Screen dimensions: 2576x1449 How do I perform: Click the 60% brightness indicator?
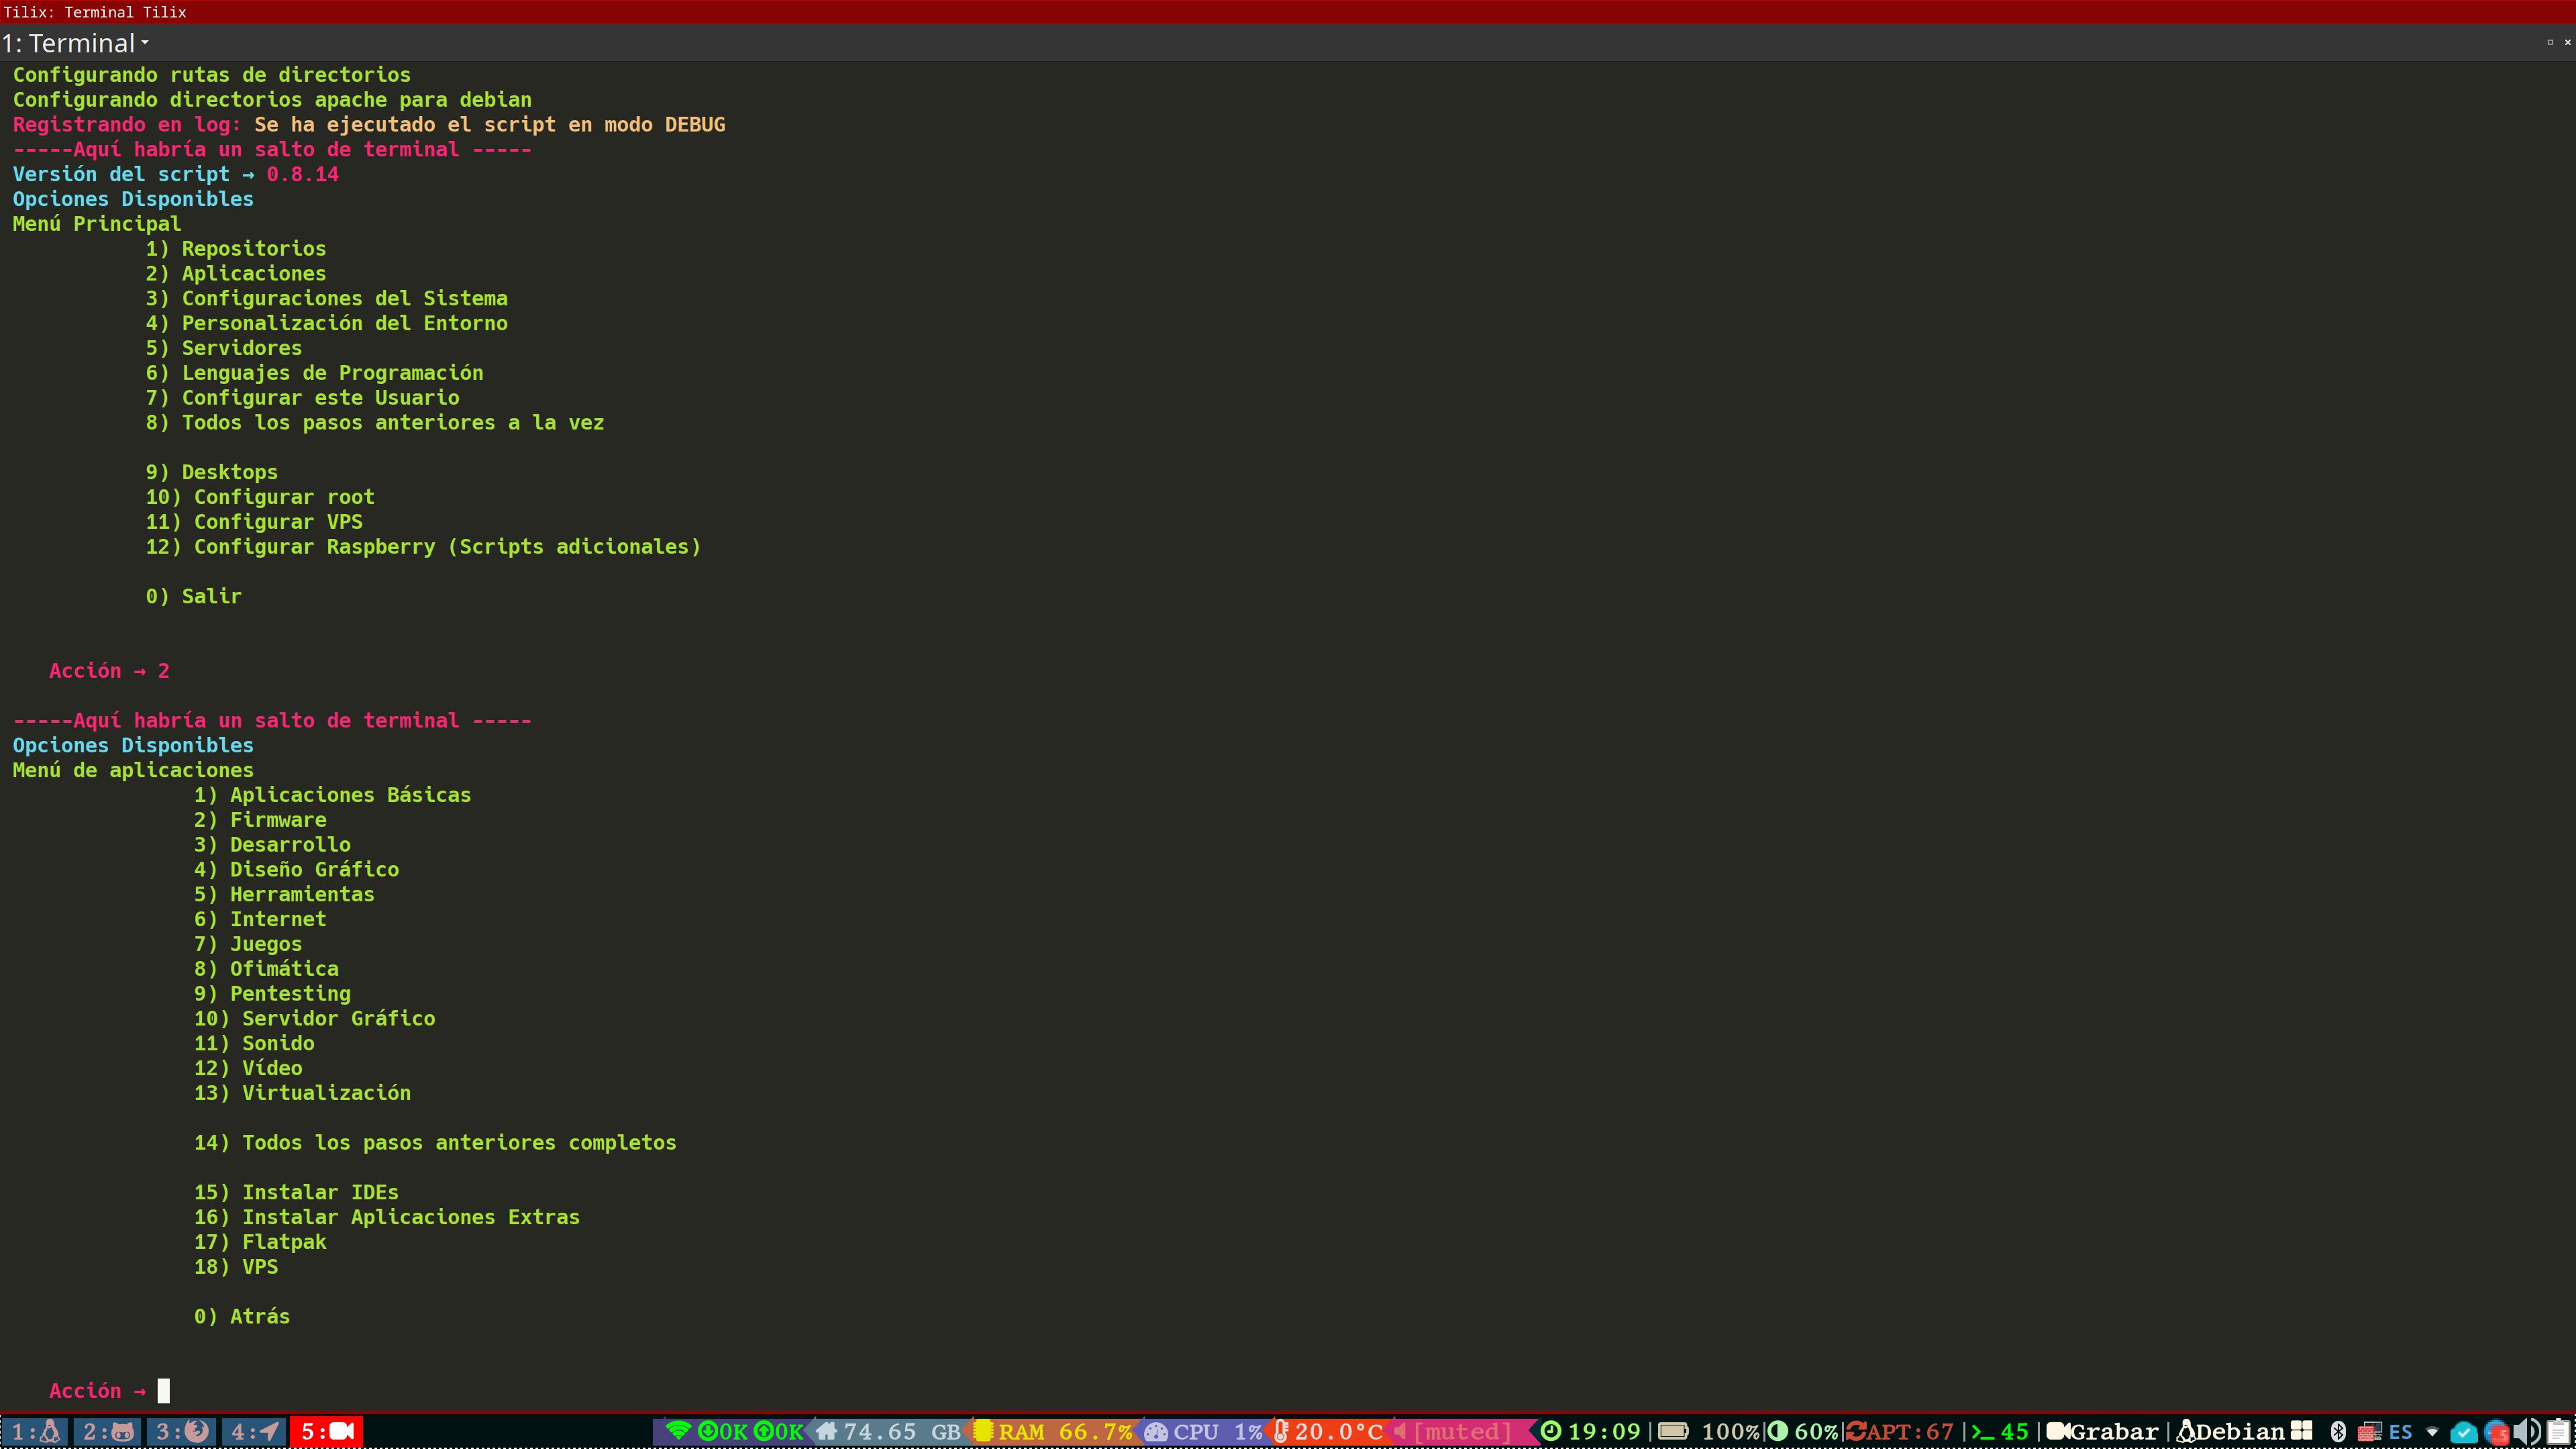[1805, 1431]
